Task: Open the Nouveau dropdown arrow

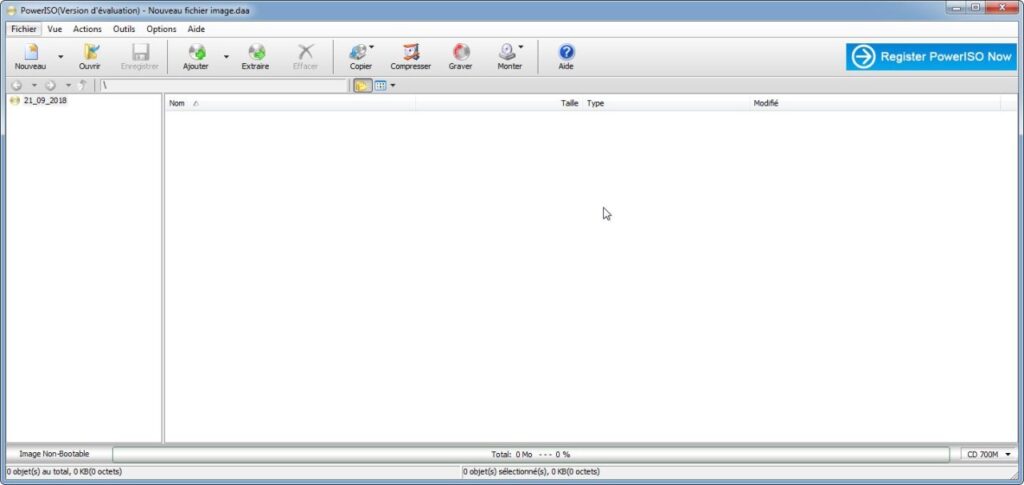Action: point(61,57)
